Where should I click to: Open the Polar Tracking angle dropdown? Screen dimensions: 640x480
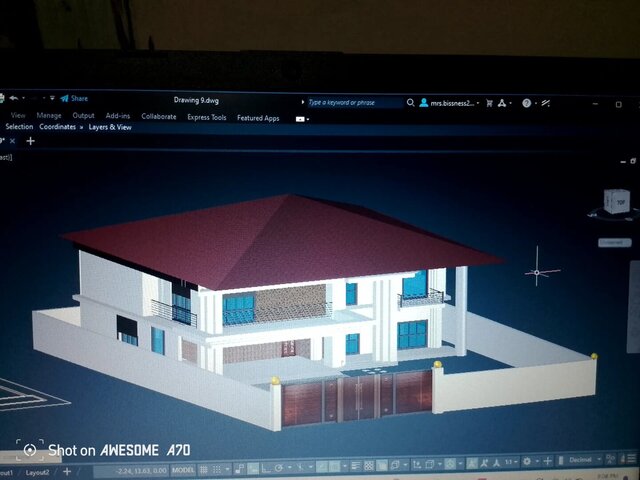[x=290, y=467]
